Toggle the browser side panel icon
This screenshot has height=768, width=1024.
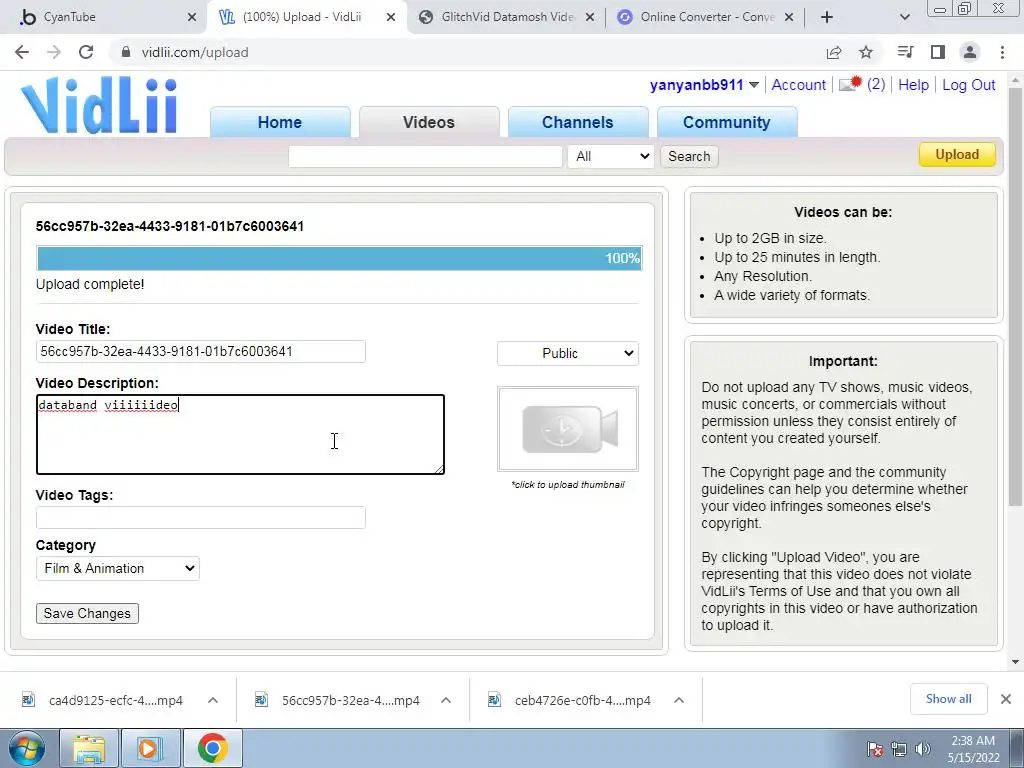pos(938,52)
